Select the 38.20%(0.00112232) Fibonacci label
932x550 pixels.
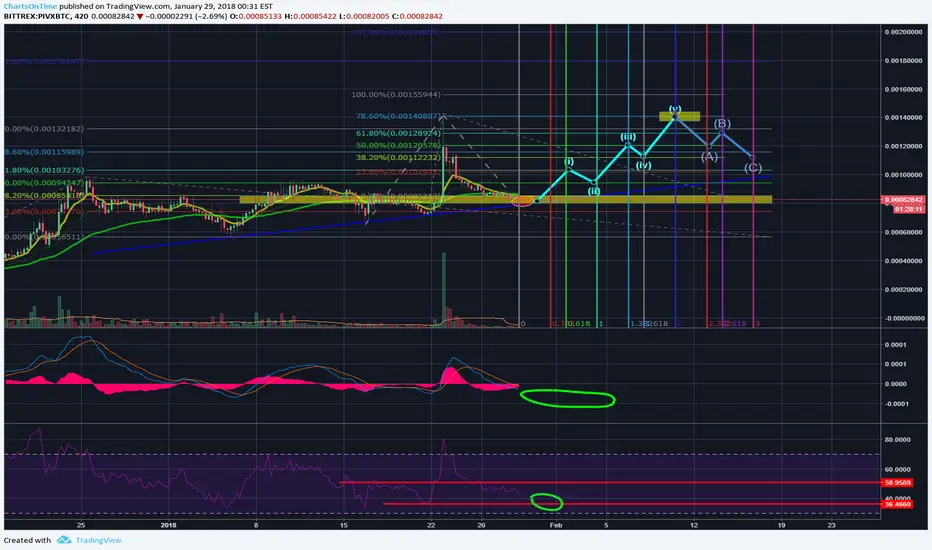[x=398, y=158]
